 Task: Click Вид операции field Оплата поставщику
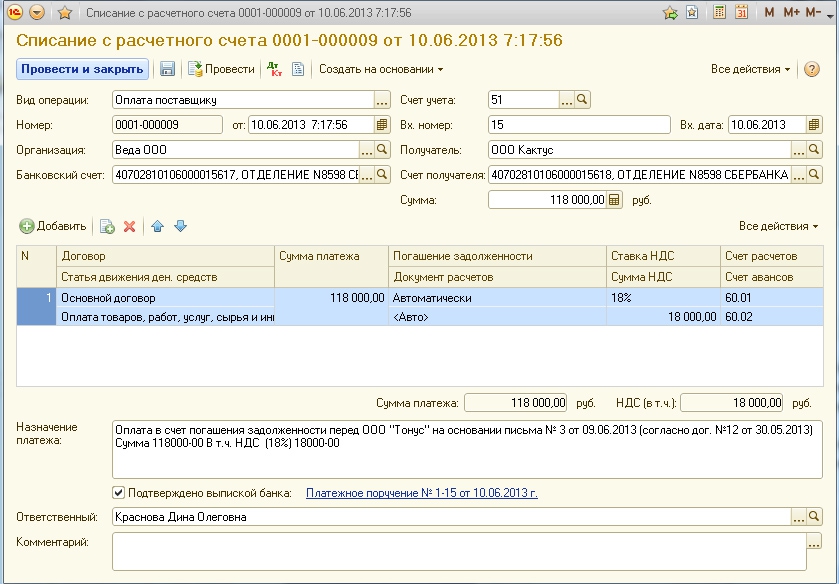243,100
